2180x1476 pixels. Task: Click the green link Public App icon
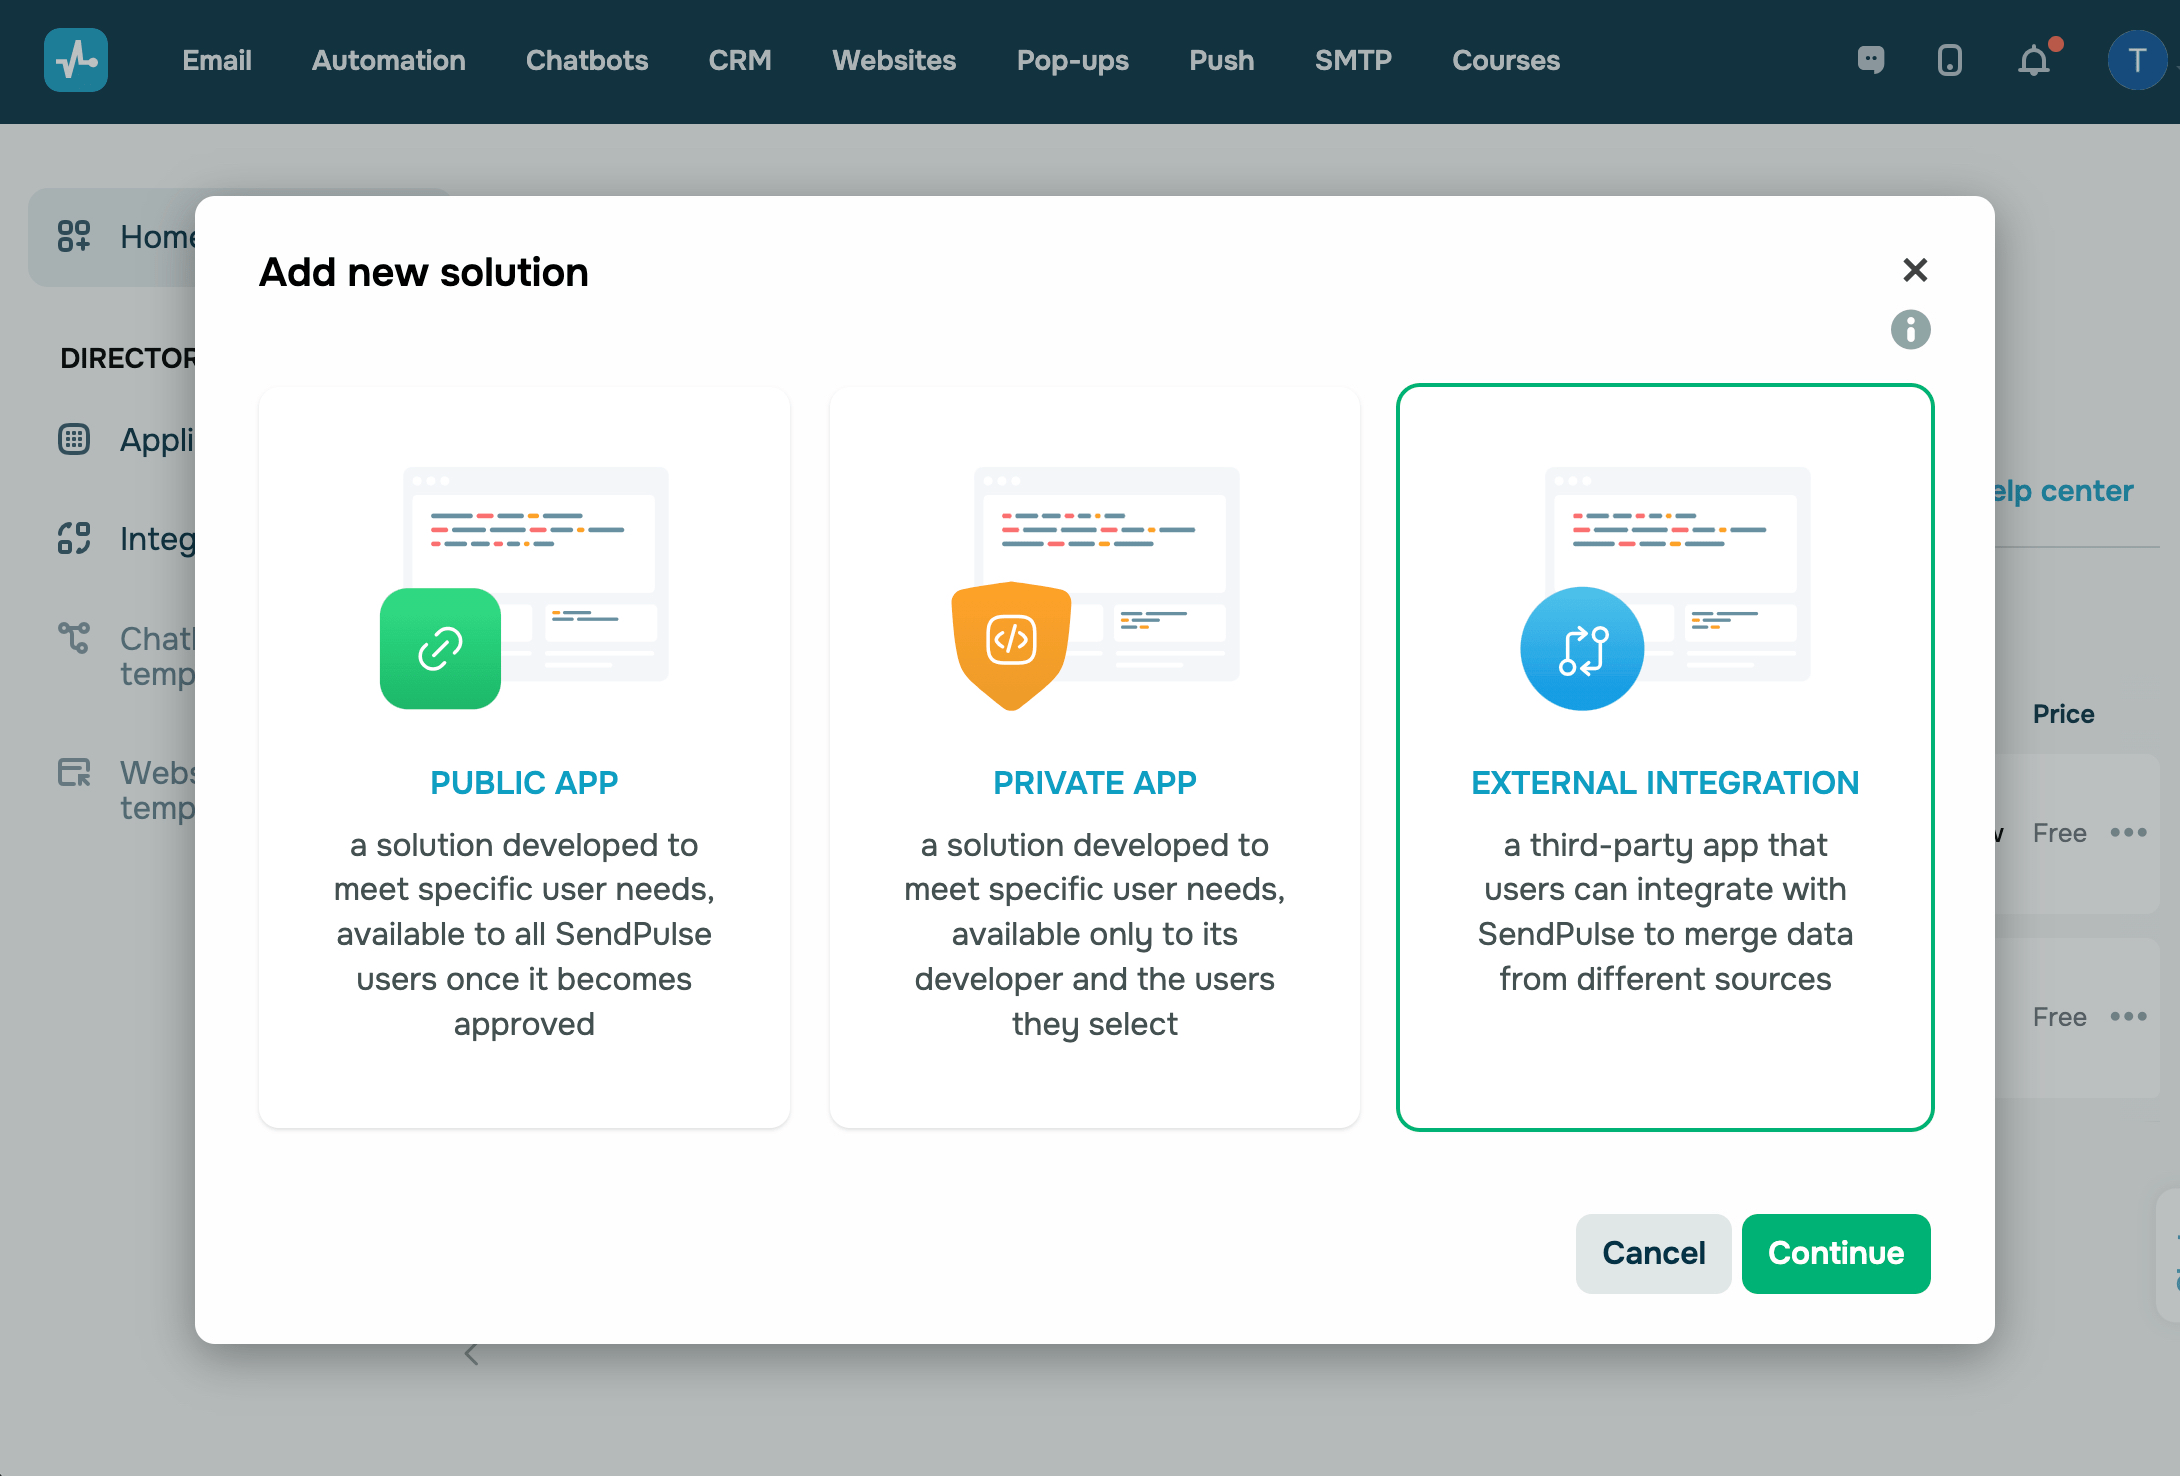[x=440, y=649]
